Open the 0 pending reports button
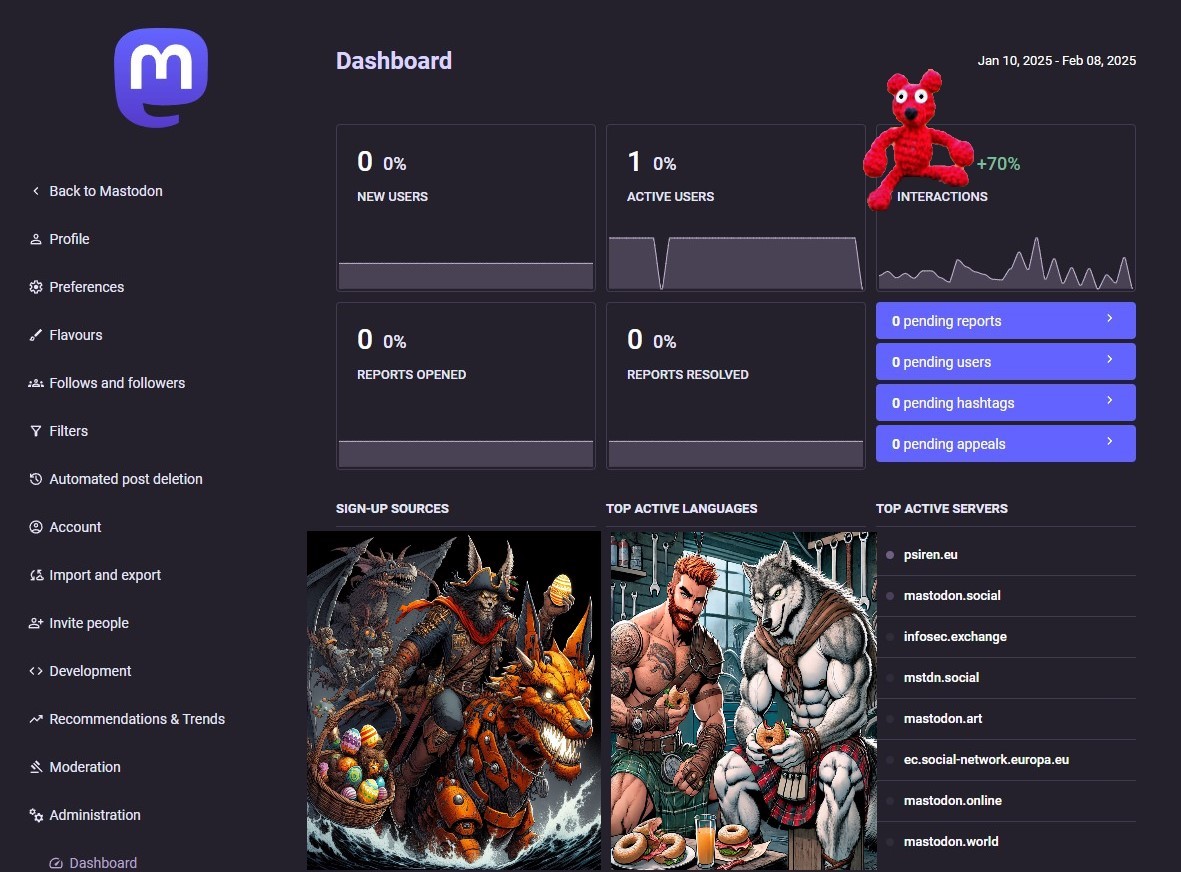Screen dimensions: 1181x872 [1006, 321]
